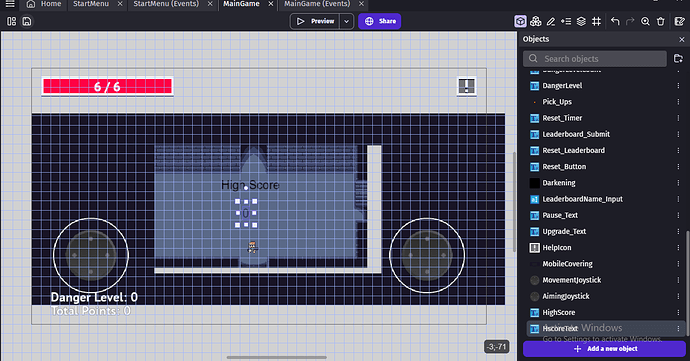The width and height of the screenshot is (690, 361).
Task: Click the help icon in scene canvas
Action: (x=466, y=86)
